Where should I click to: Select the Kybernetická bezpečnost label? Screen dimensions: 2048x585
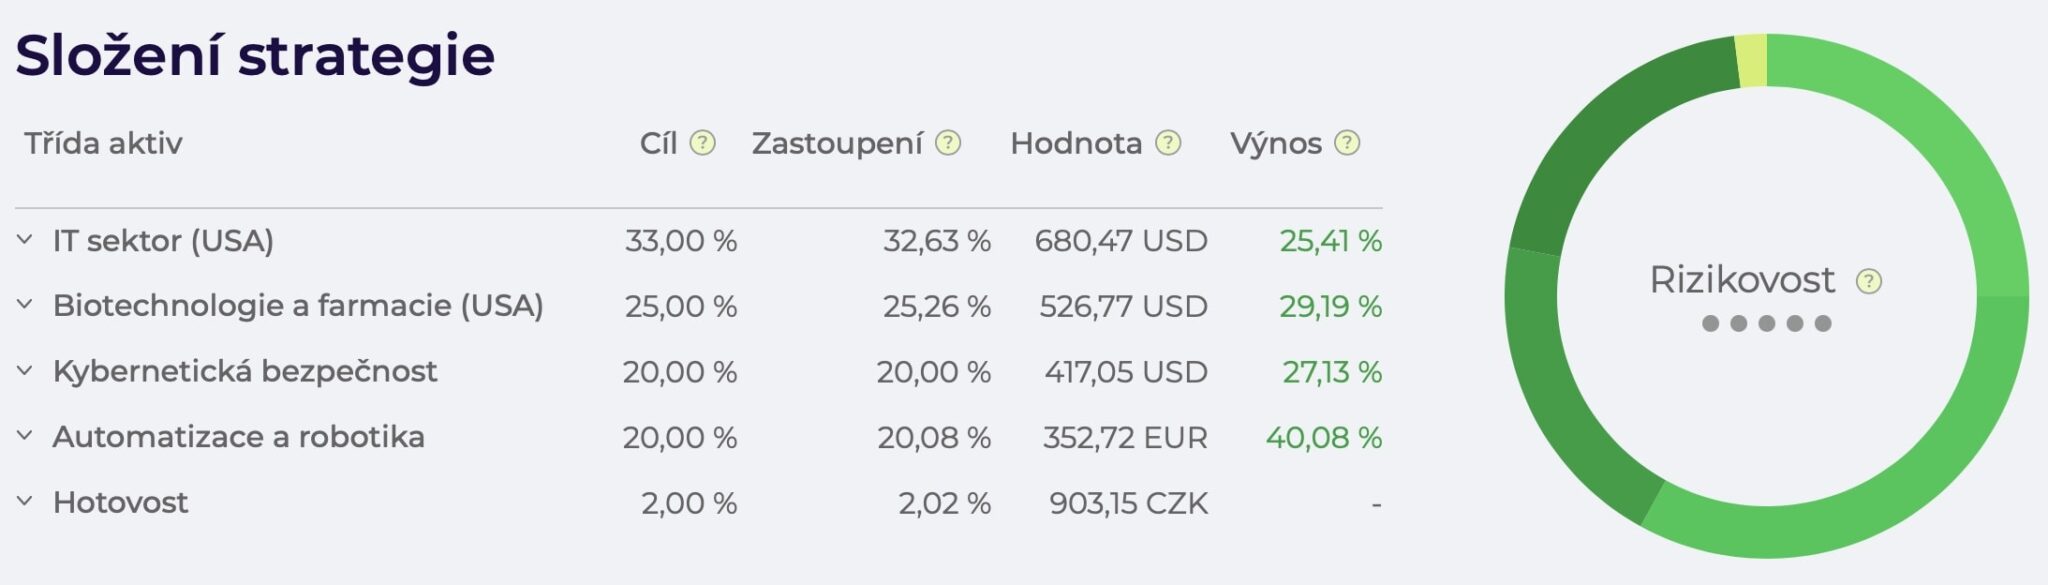(245, 371)
